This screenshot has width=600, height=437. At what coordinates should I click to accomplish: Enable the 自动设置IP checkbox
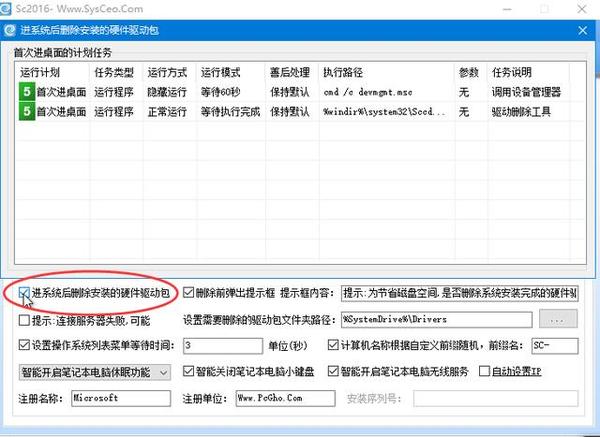click(x=484, y=371)
